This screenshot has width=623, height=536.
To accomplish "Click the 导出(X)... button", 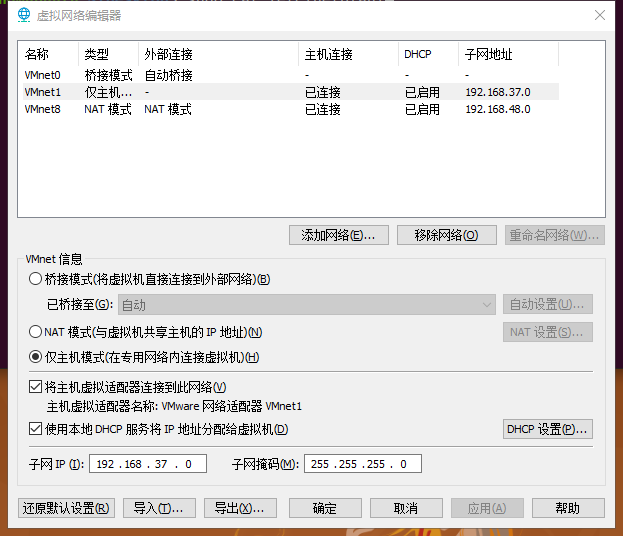I will point(240,508).
